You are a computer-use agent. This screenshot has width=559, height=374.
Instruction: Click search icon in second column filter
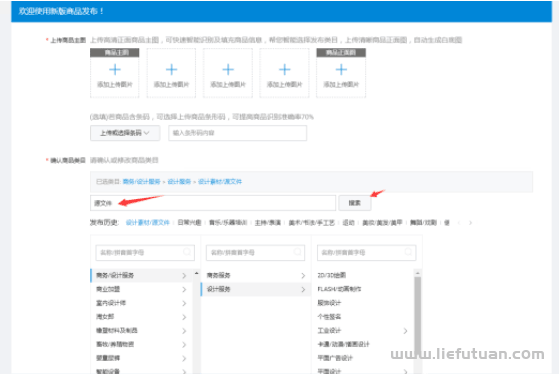(x=297, y=252)
